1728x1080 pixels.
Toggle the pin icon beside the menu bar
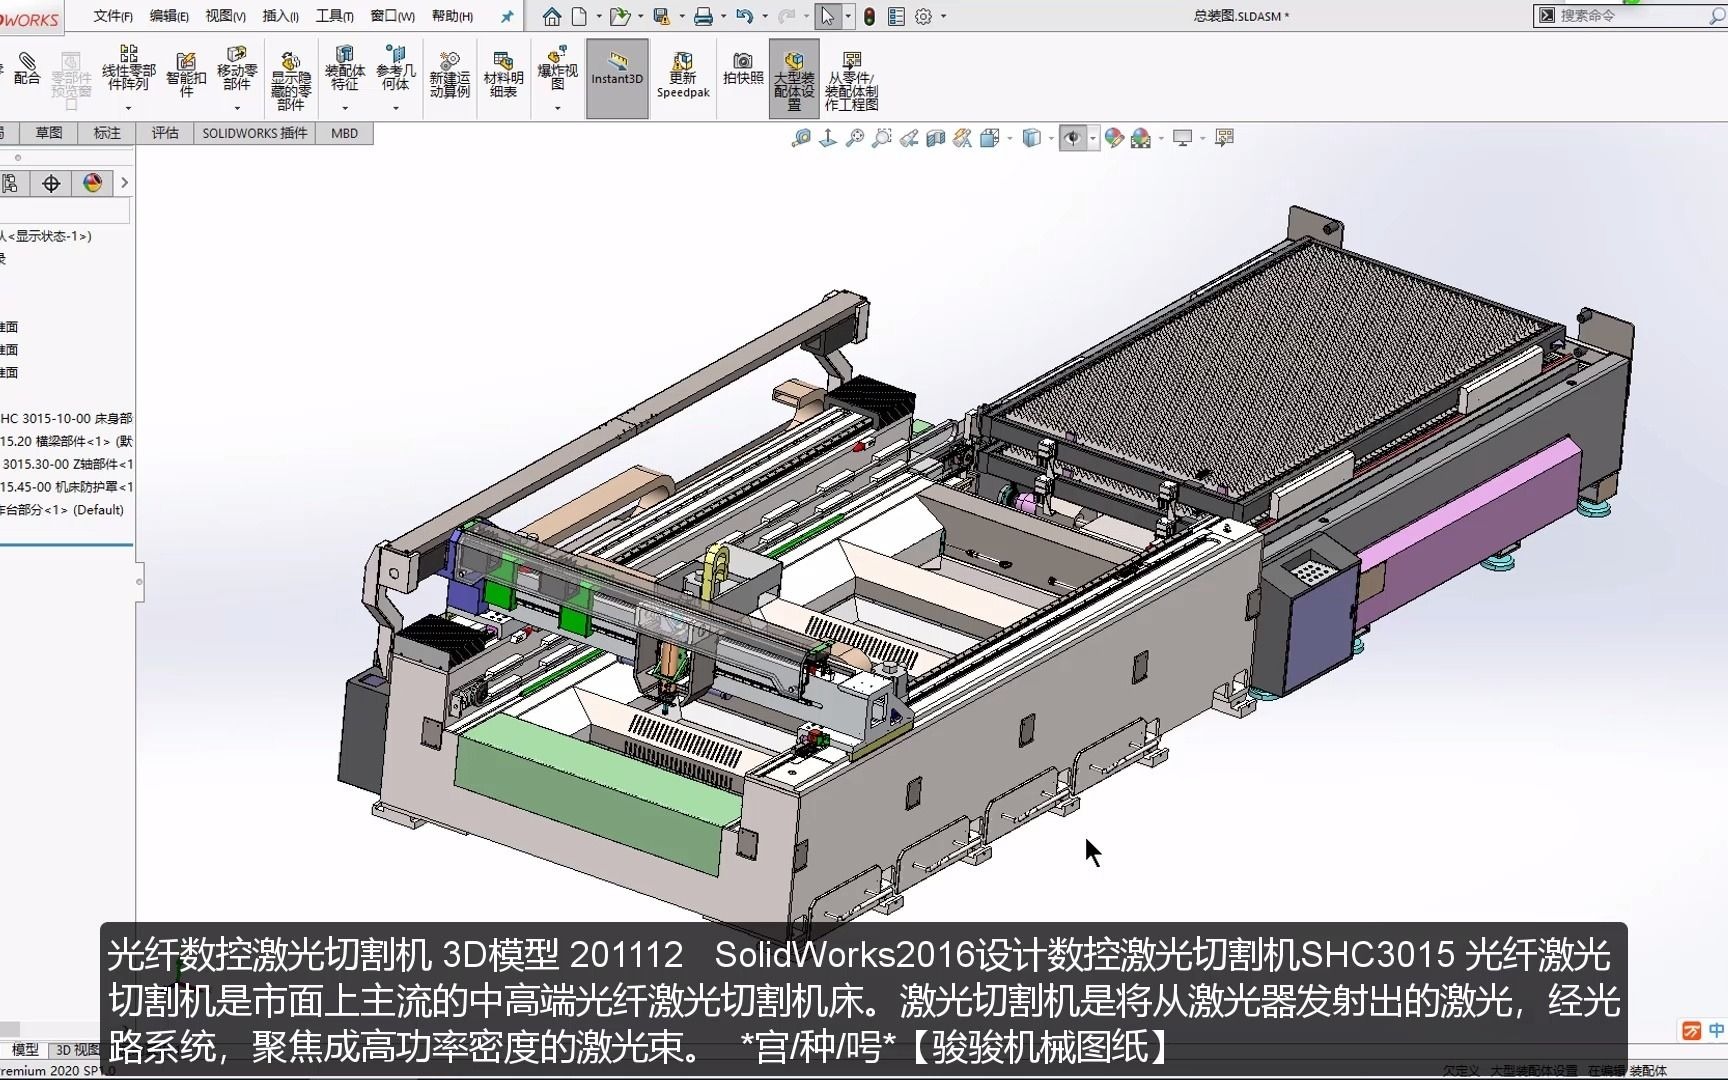coord(507,16)
